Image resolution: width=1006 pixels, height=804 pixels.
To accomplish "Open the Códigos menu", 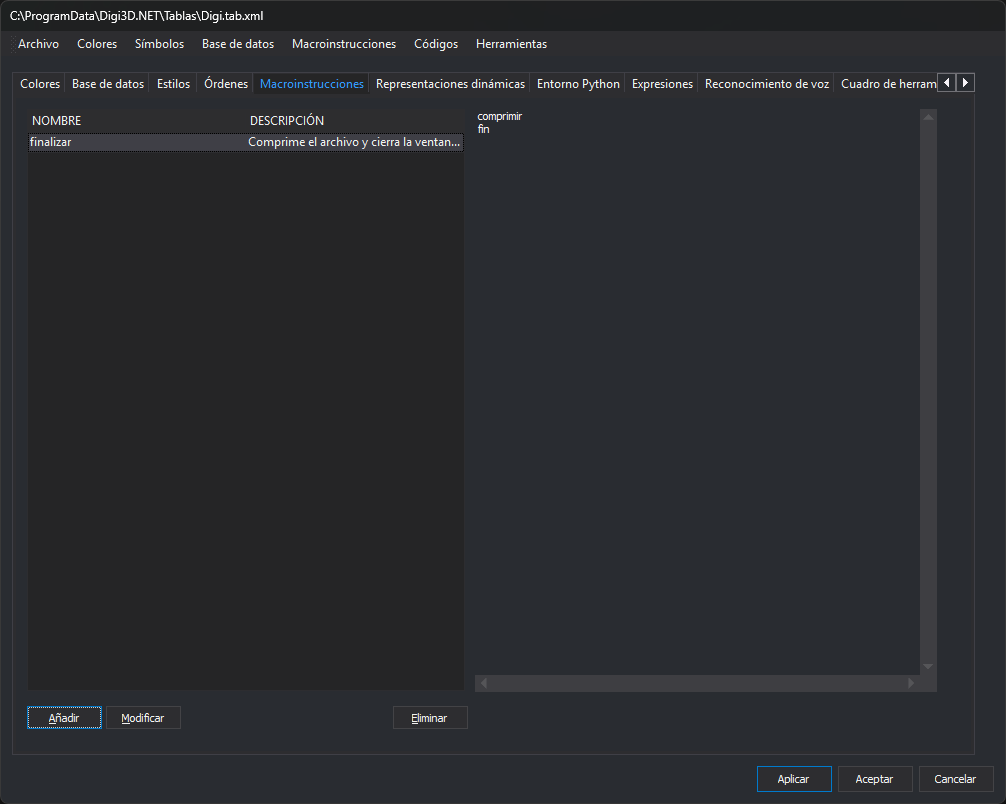I will 436,44.
